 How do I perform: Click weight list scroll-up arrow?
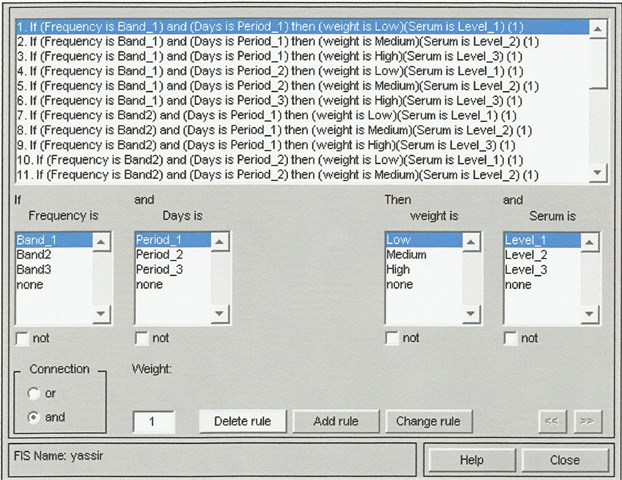(x=471, y=242)
